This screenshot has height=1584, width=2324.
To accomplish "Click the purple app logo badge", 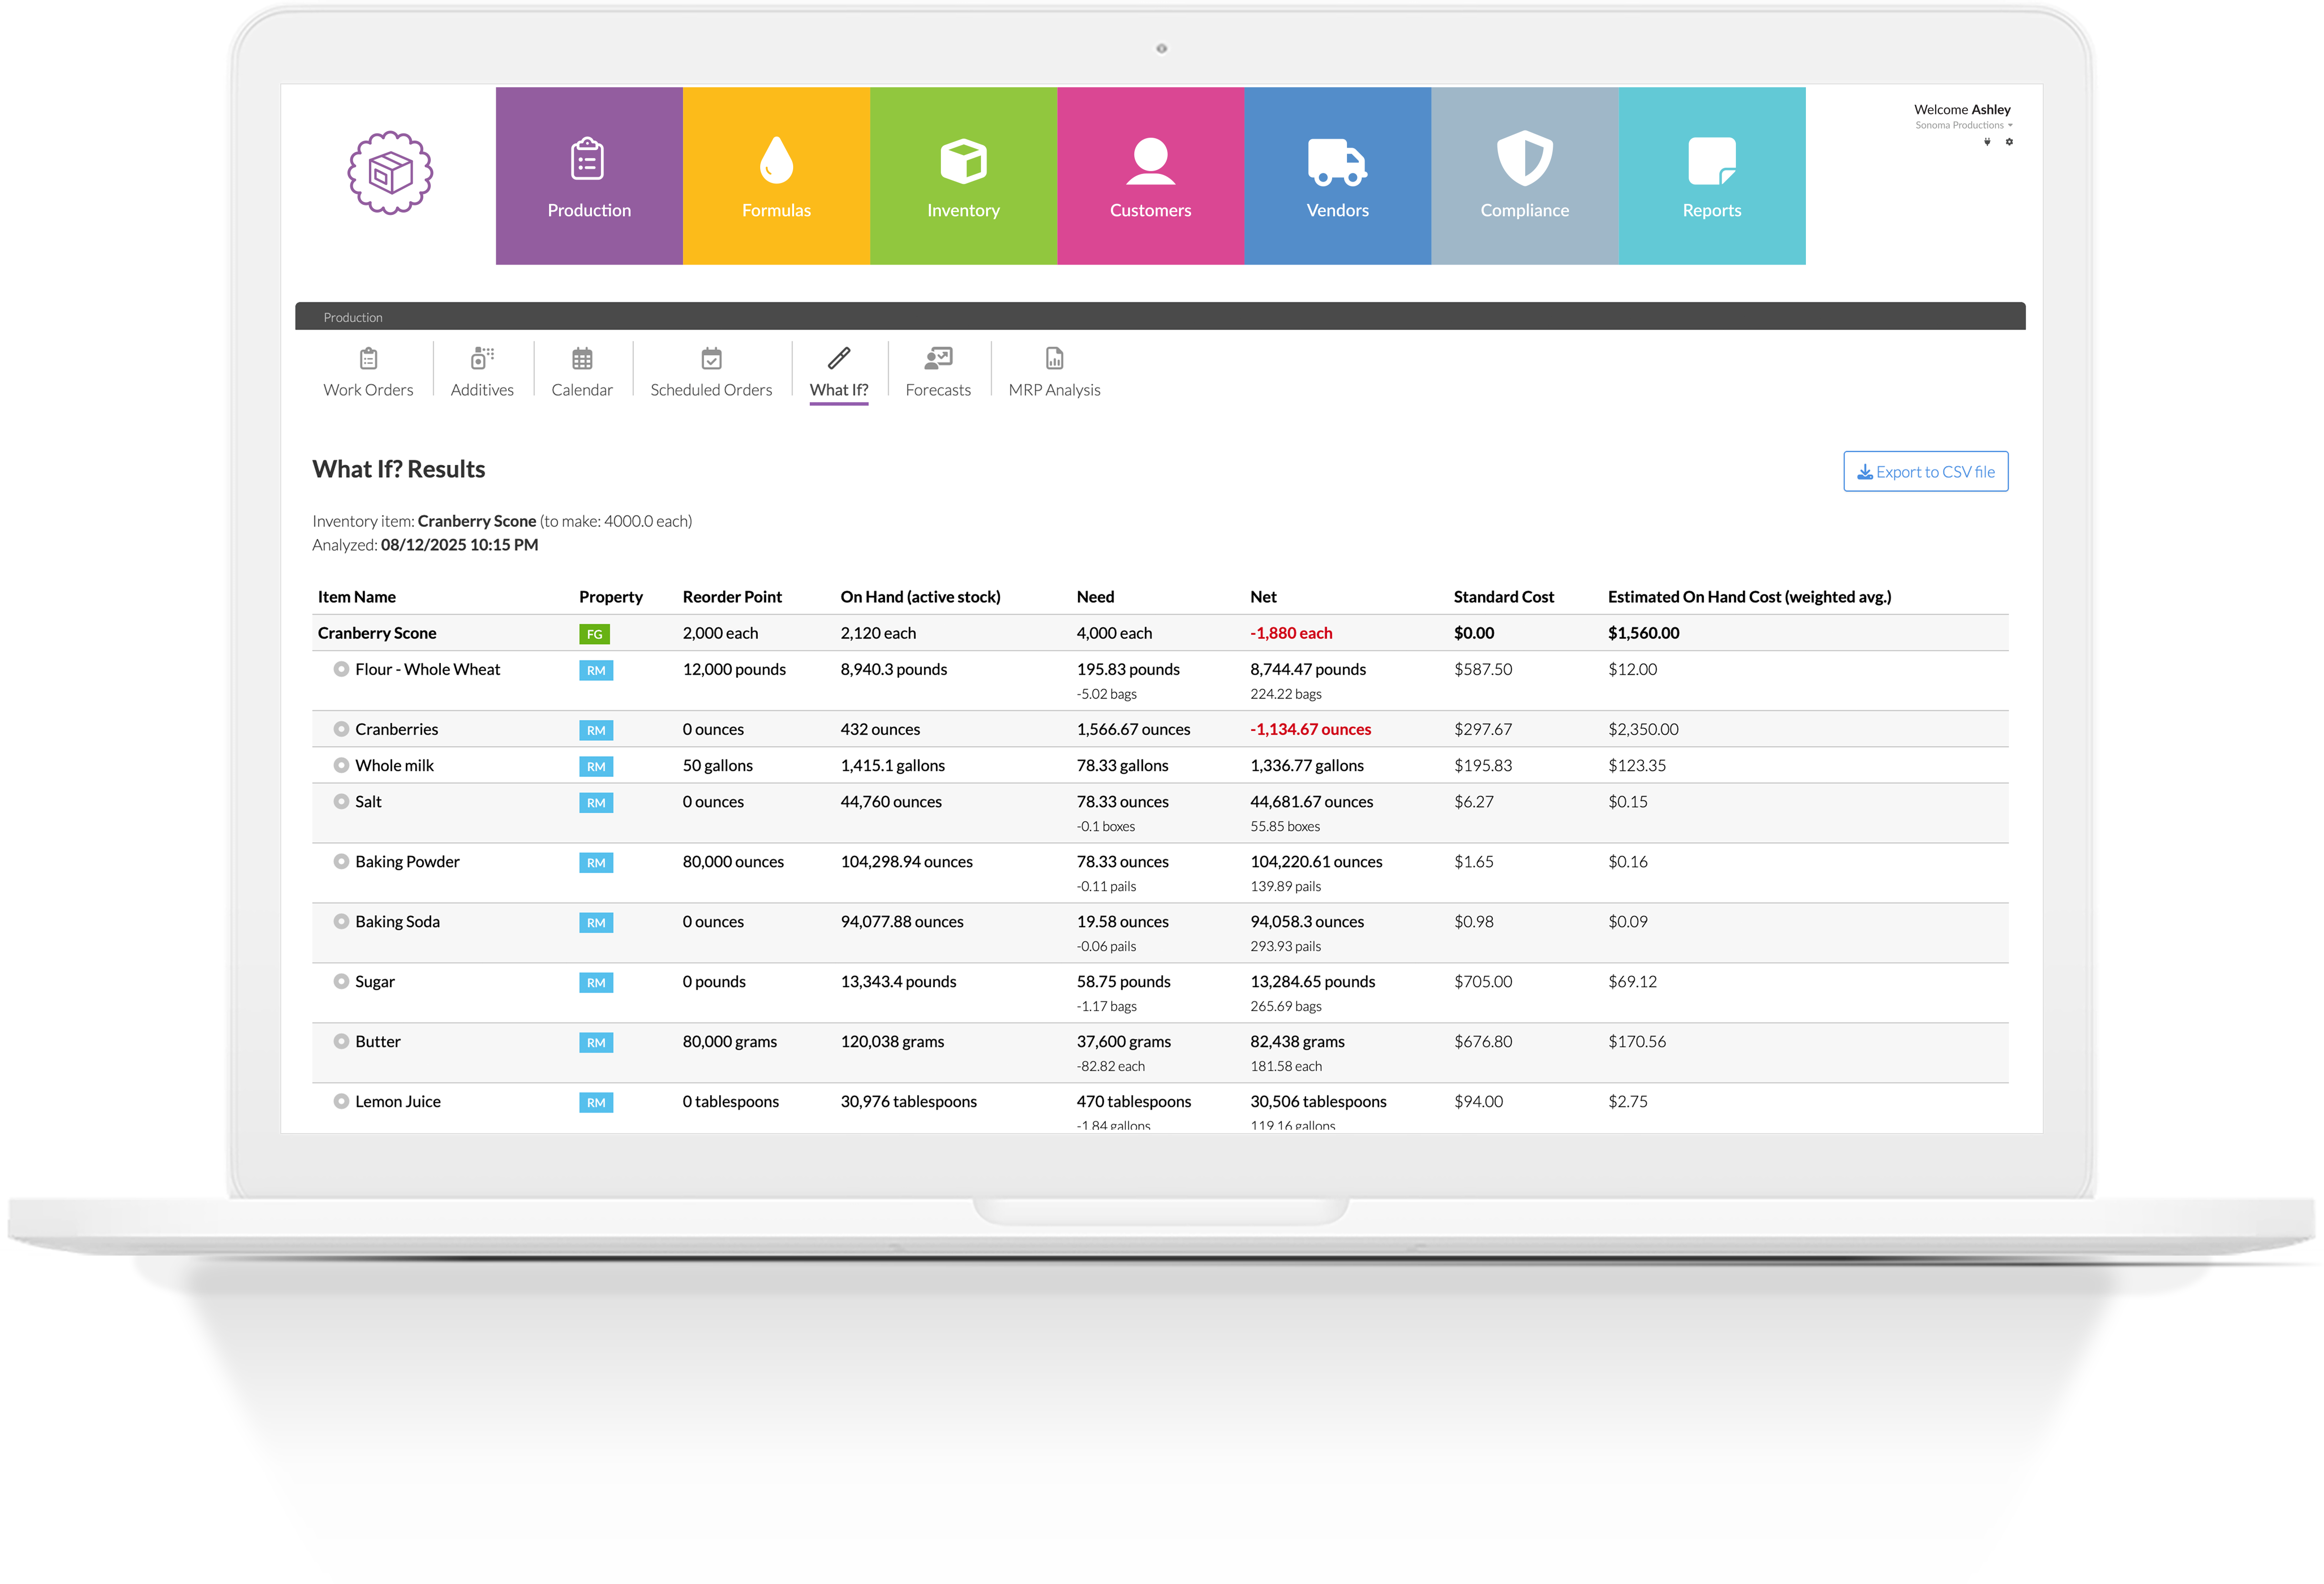I will coord(390,173).
